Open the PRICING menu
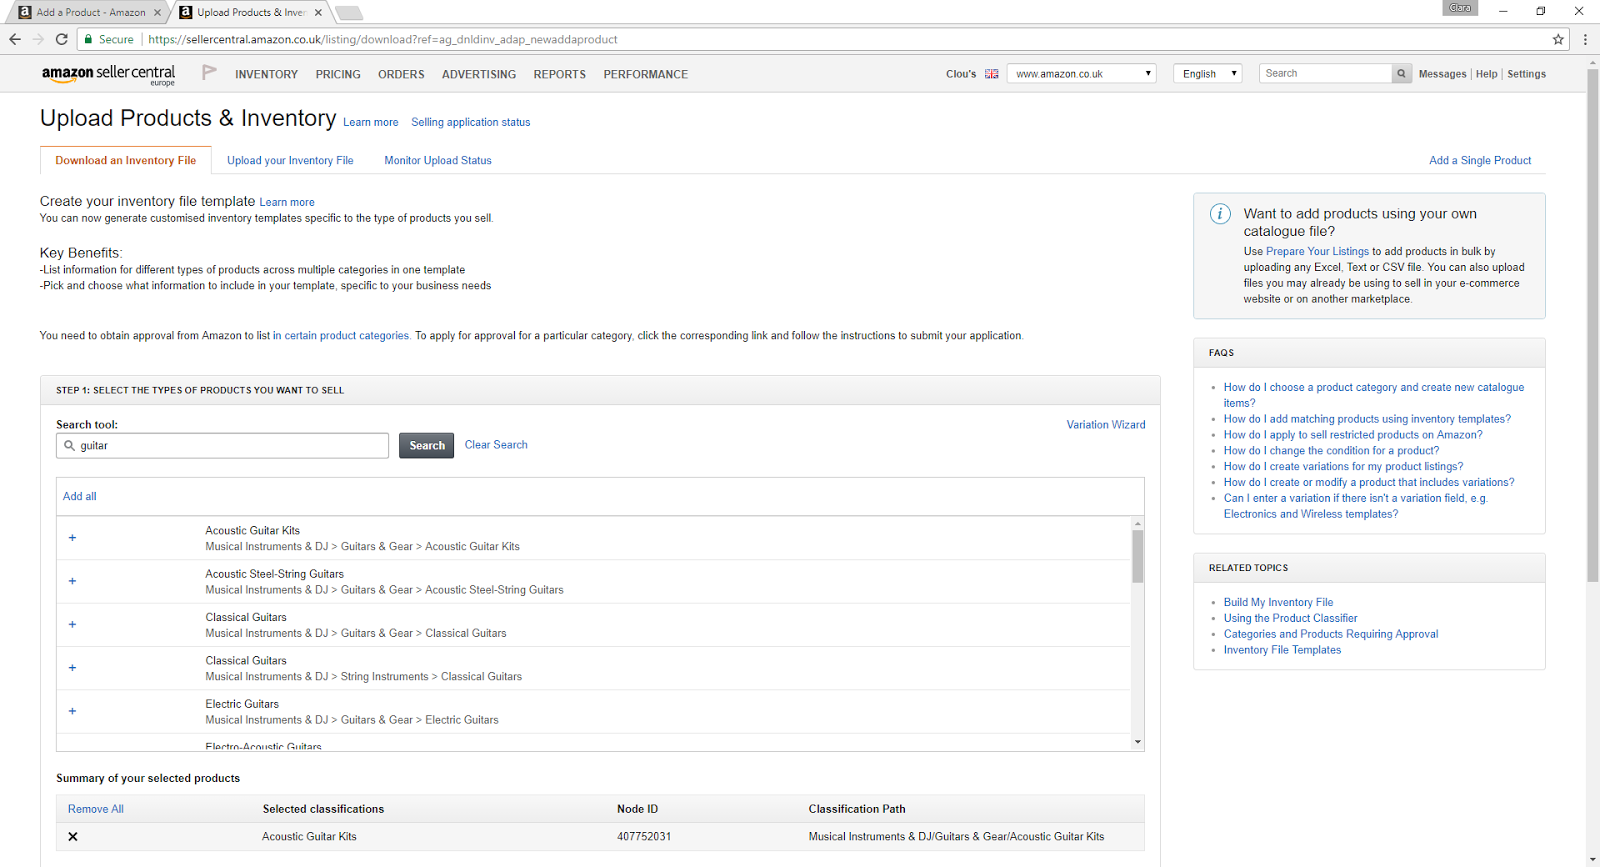Viewport: 1600px width, 867px height. [x=338, y=75]
